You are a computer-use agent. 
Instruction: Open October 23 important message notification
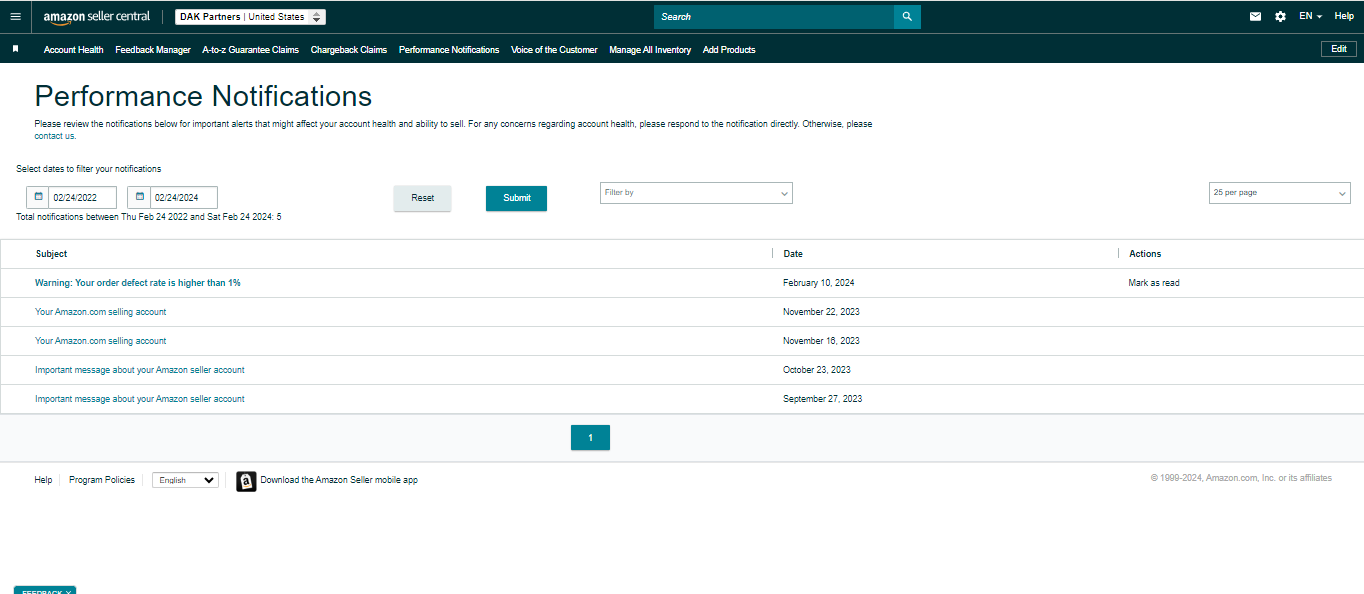[140, 370]
